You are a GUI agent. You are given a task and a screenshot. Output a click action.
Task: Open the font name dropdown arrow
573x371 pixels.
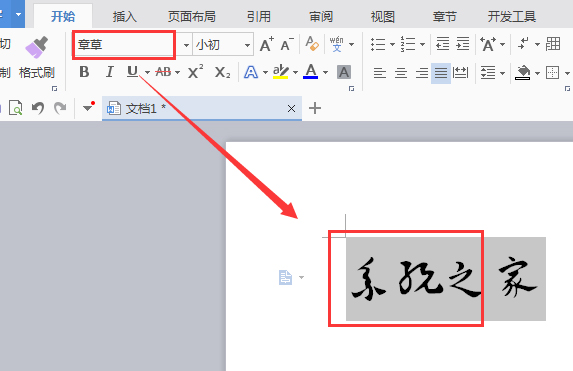point(186,45)
